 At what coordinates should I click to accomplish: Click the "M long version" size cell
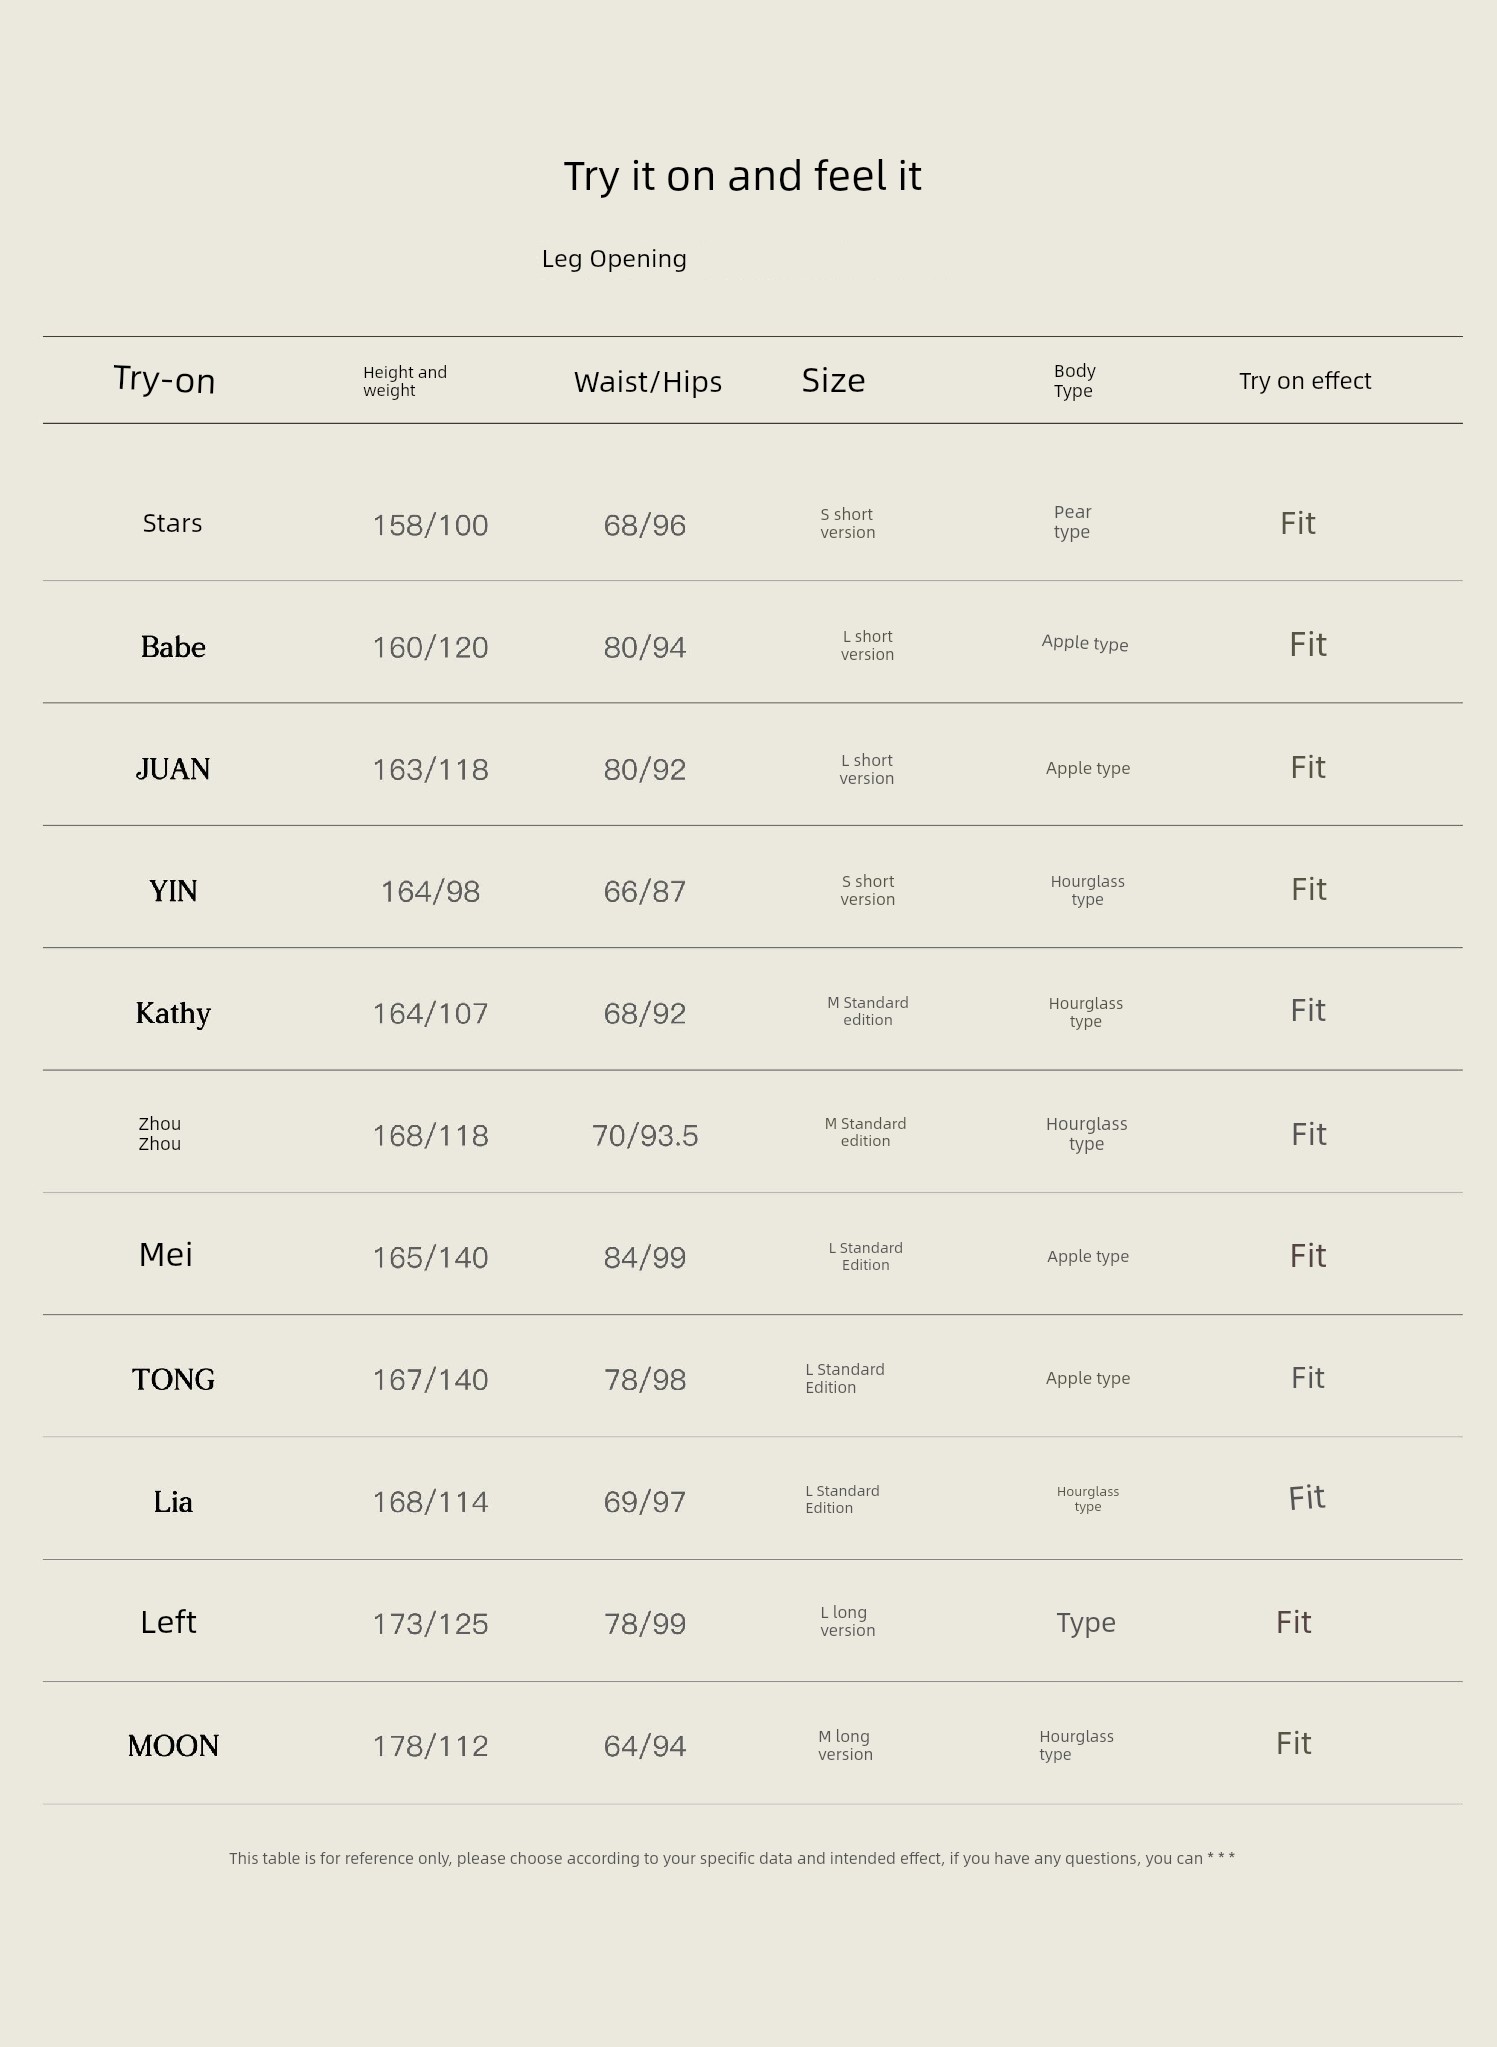[845, 1745]
